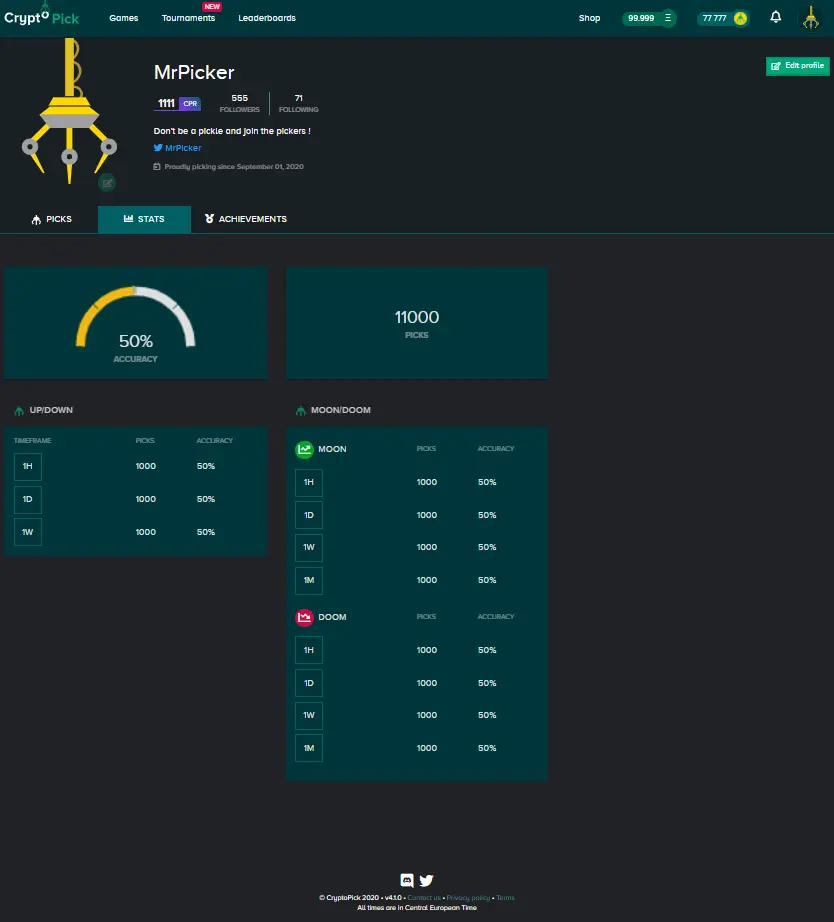View the 71 following list

pos(299,103)
